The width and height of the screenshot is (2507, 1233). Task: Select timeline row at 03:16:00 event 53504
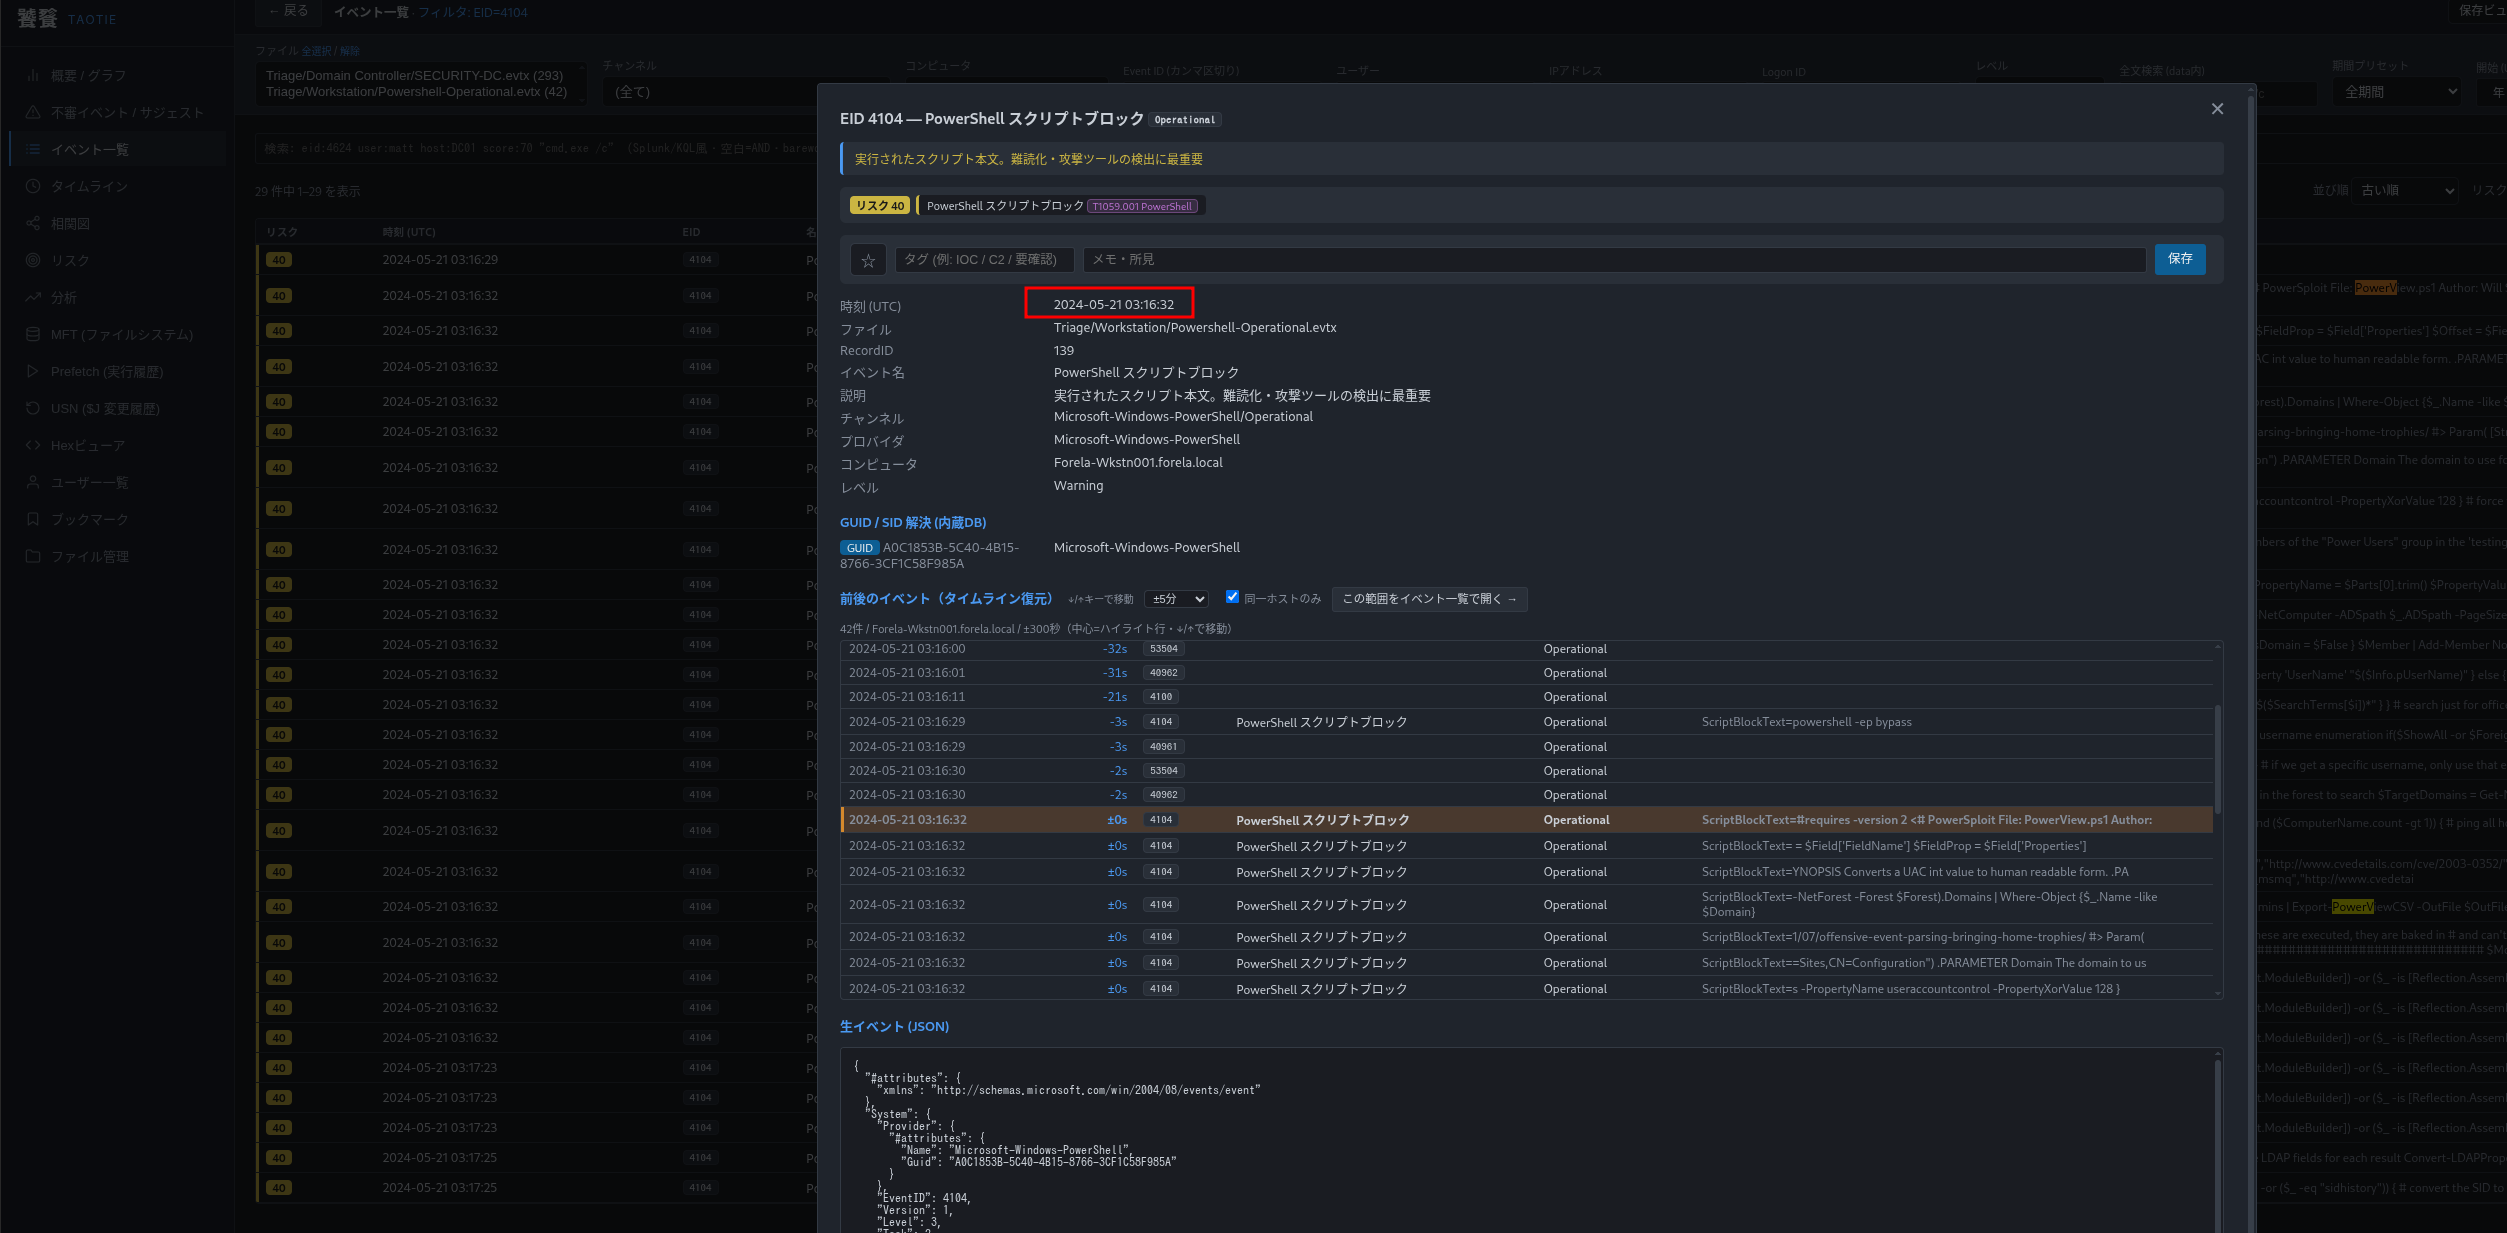coord(1527,649)
